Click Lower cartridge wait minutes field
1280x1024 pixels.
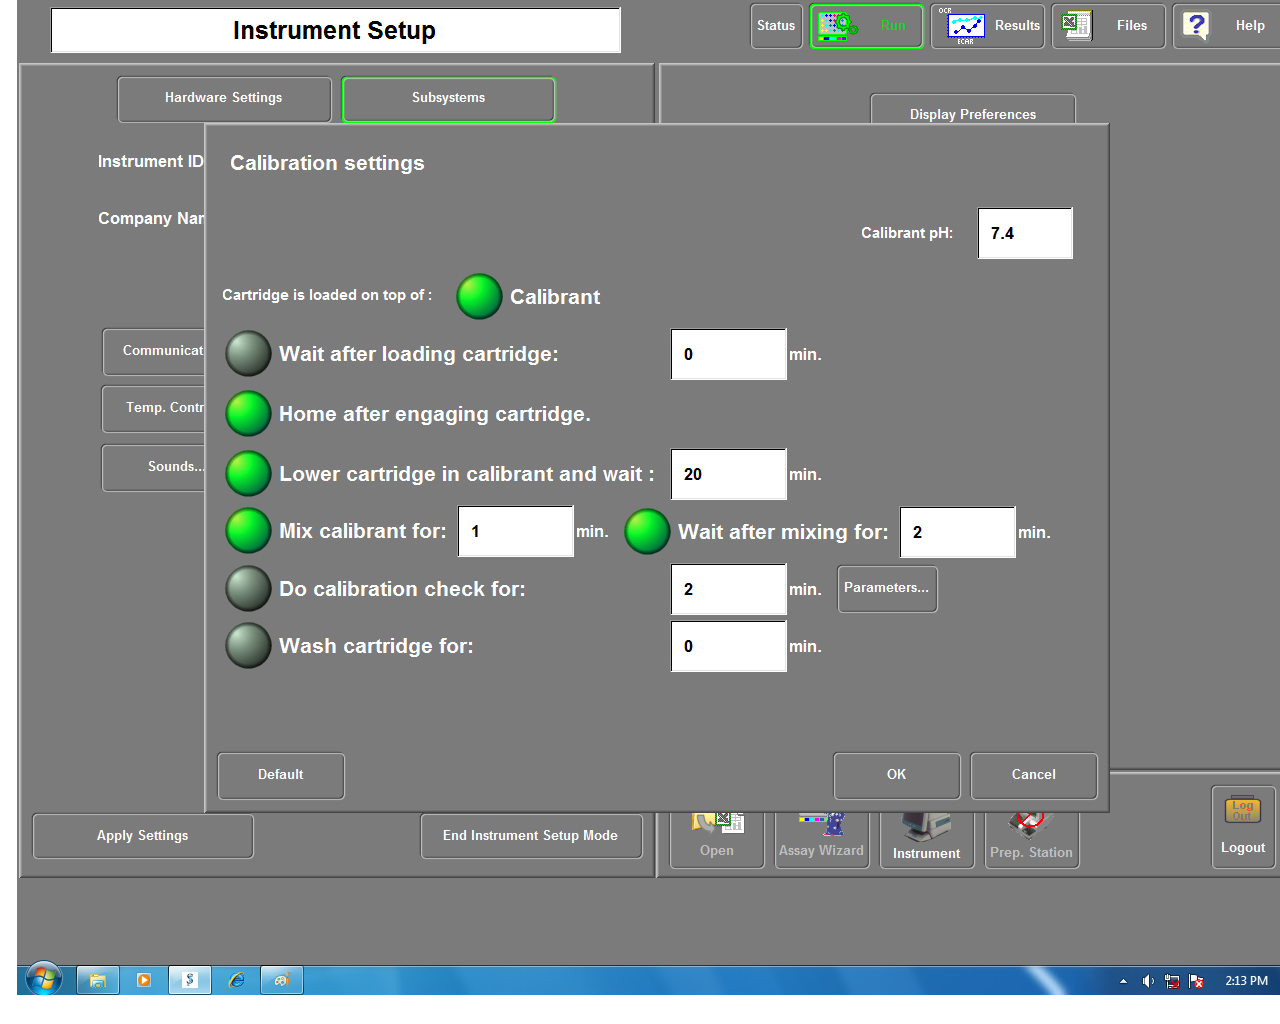[728, 474]
